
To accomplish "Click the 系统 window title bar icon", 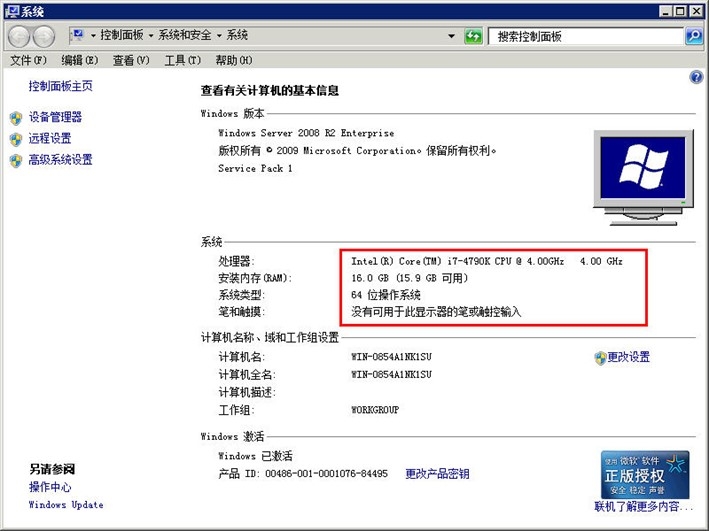I will tap(11, 11).
